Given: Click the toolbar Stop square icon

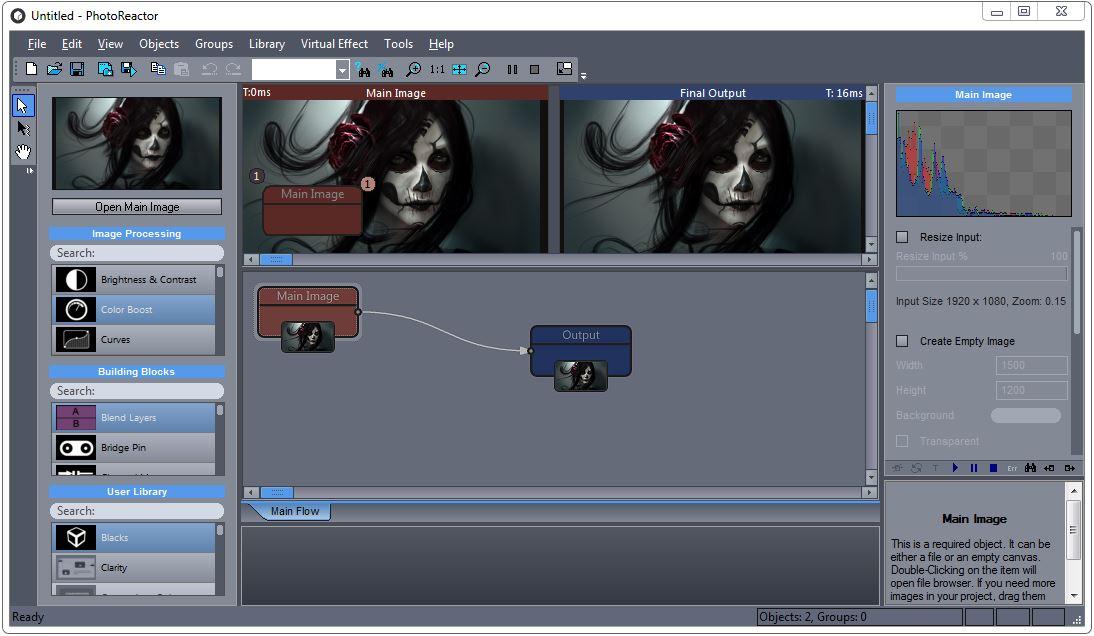Looking at the screenshot, I should point(534,69).
